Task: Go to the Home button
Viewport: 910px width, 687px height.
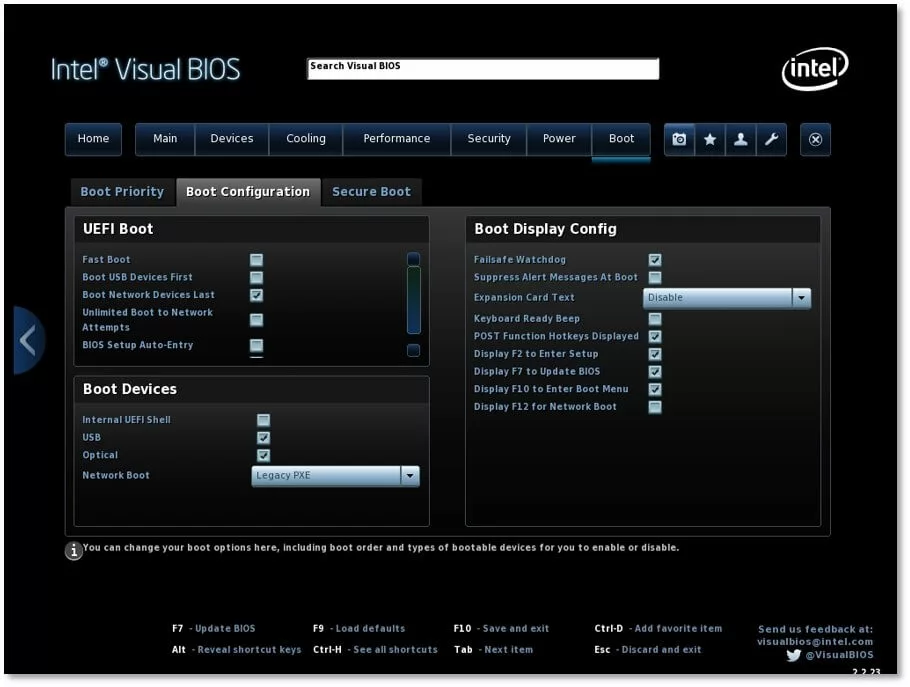Action: 93,139
